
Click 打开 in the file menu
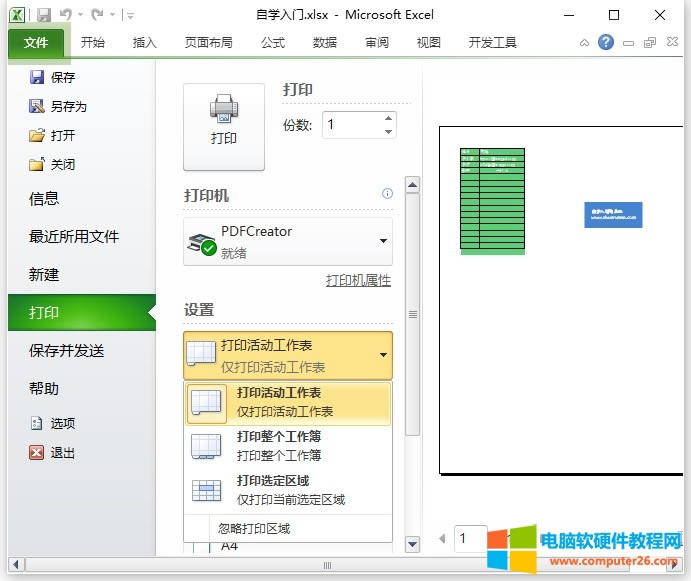click(52, 135)
